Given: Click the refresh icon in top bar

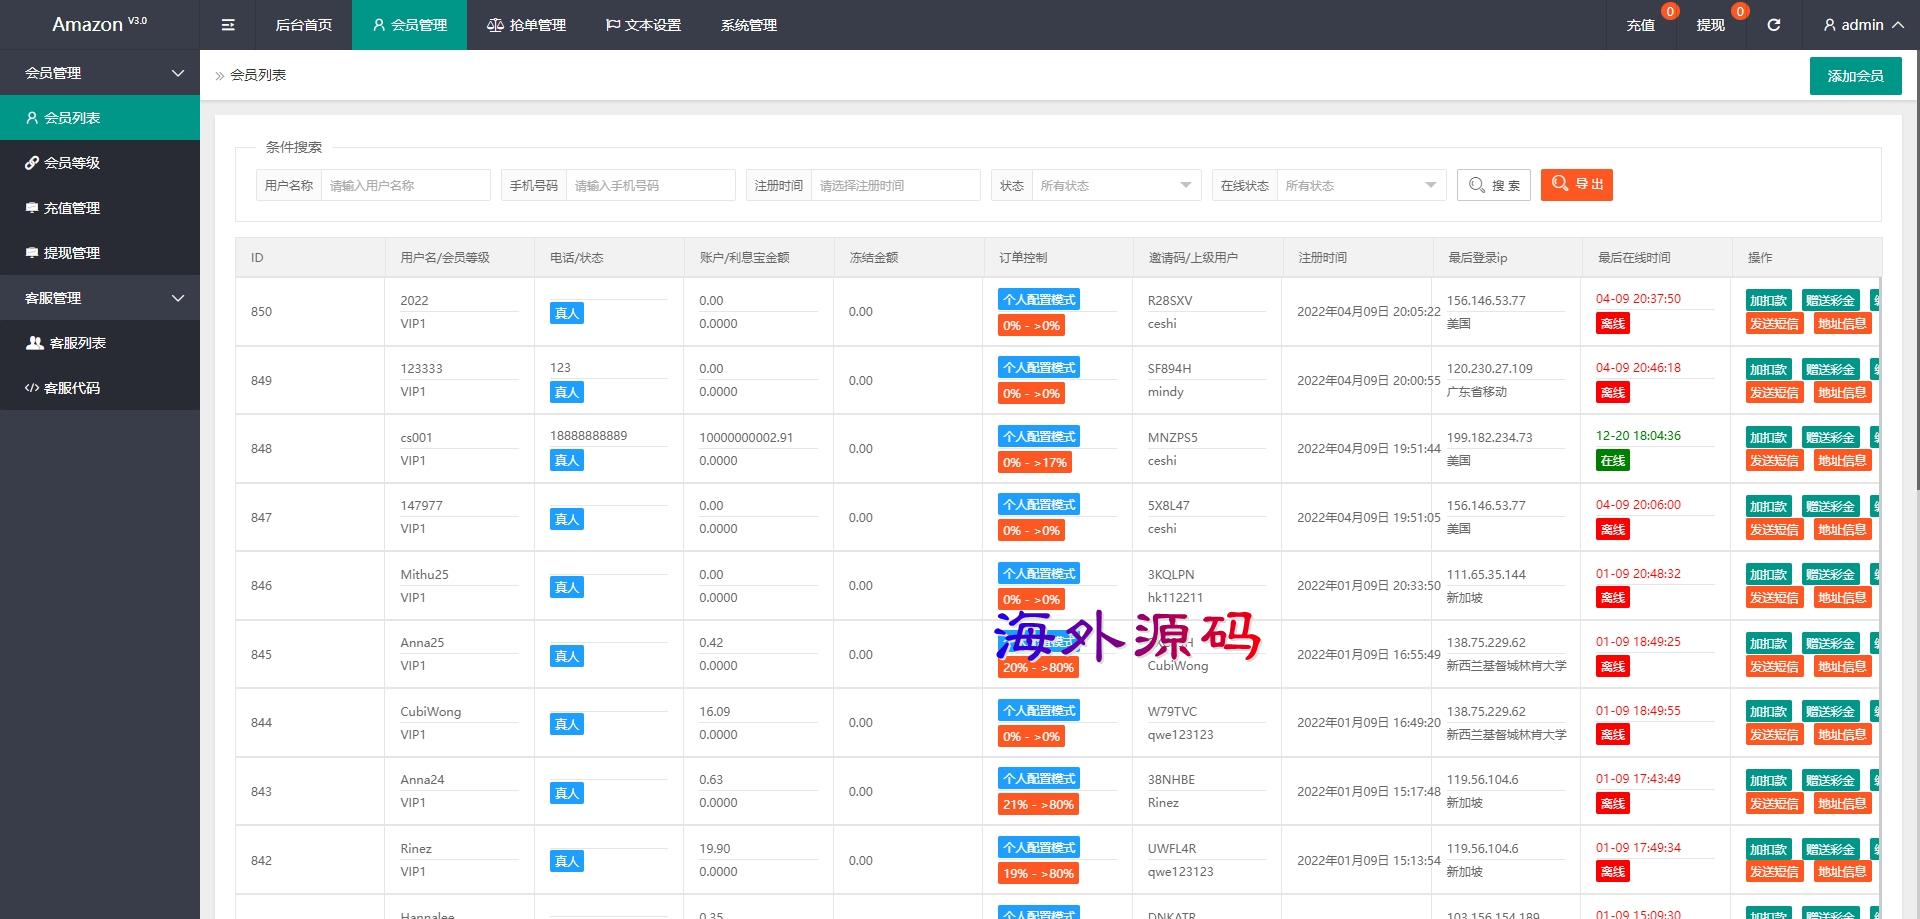Looking at the screenshot, I should [x=1773, y=25].
